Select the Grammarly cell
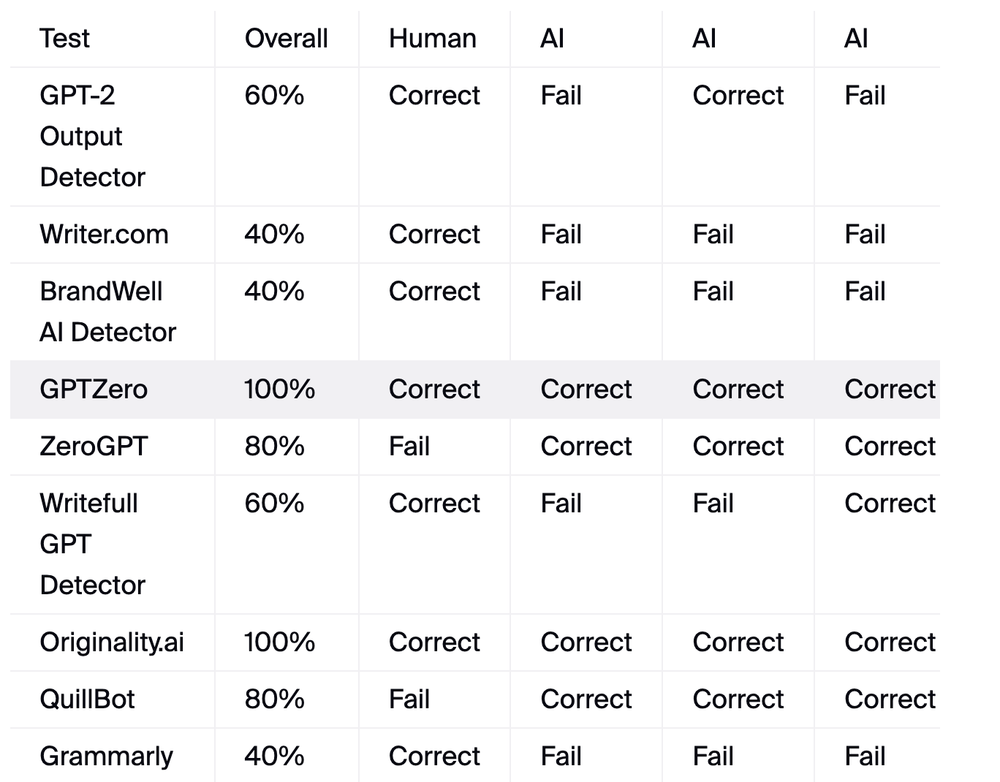1000x782 pixels. (x=107, y=757)
